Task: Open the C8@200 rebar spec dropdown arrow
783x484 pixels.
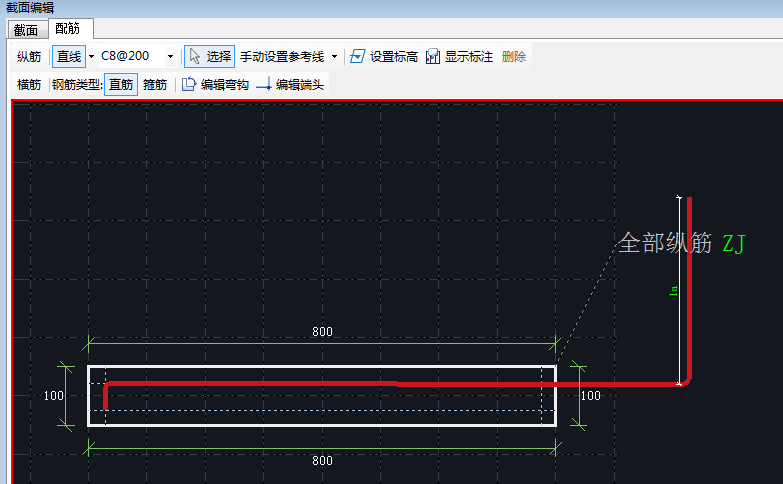Action: [x=170, y=56]
